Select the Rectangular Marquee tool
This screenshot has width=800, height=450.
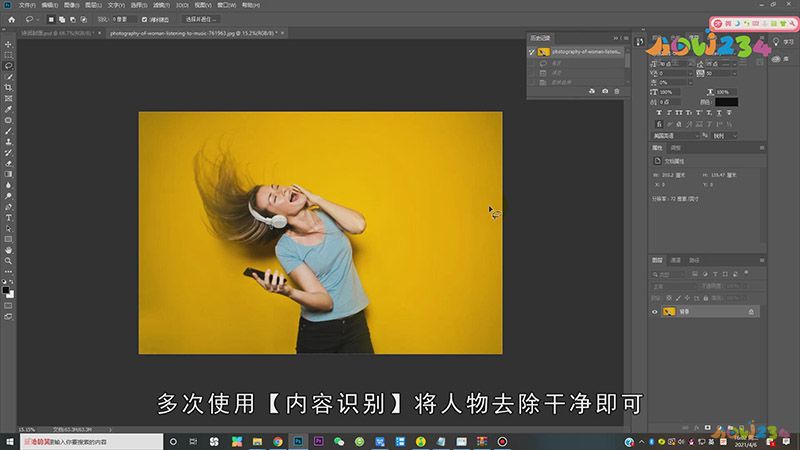[x=8, y=55]
